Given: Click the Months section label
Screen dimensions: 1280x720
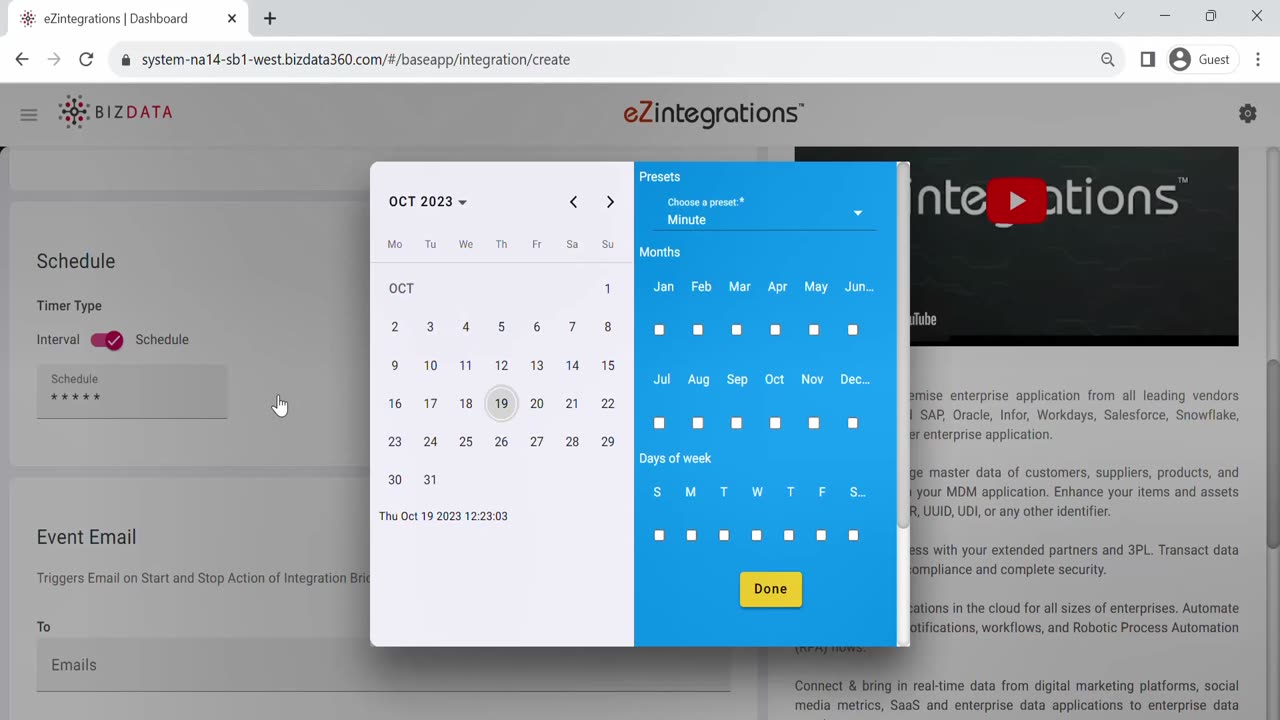Looking at the screenshot, I should pyautogui.click(x=659, y=253).
